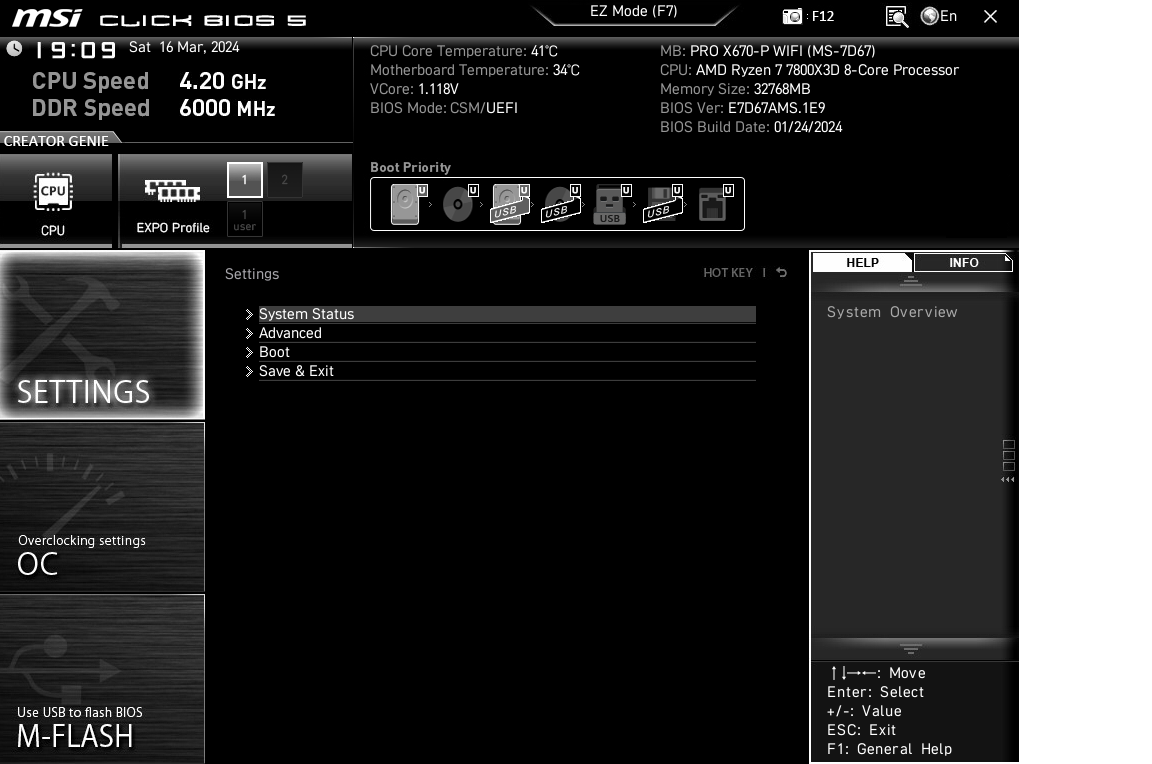Switch to the HELP tab
Viewport: 1152px width, 764px height.
click(x=862, y=262)
